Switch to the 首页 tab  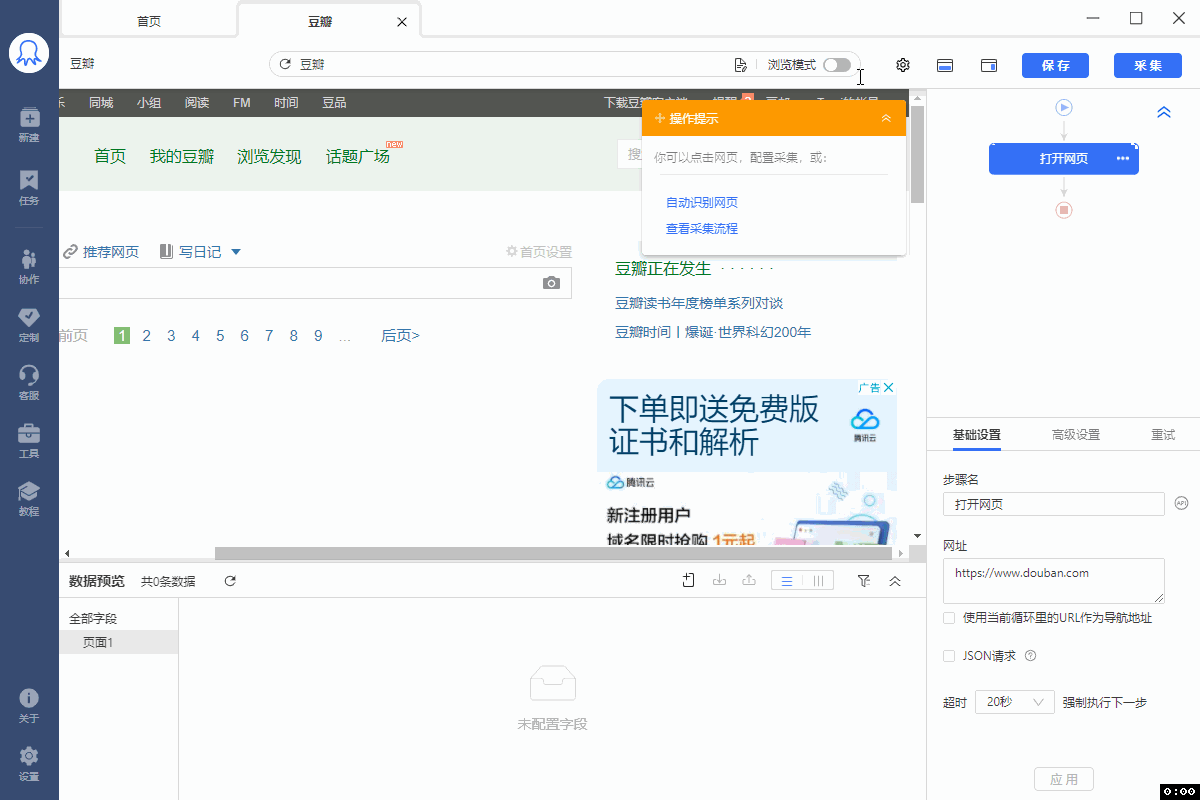149,21
